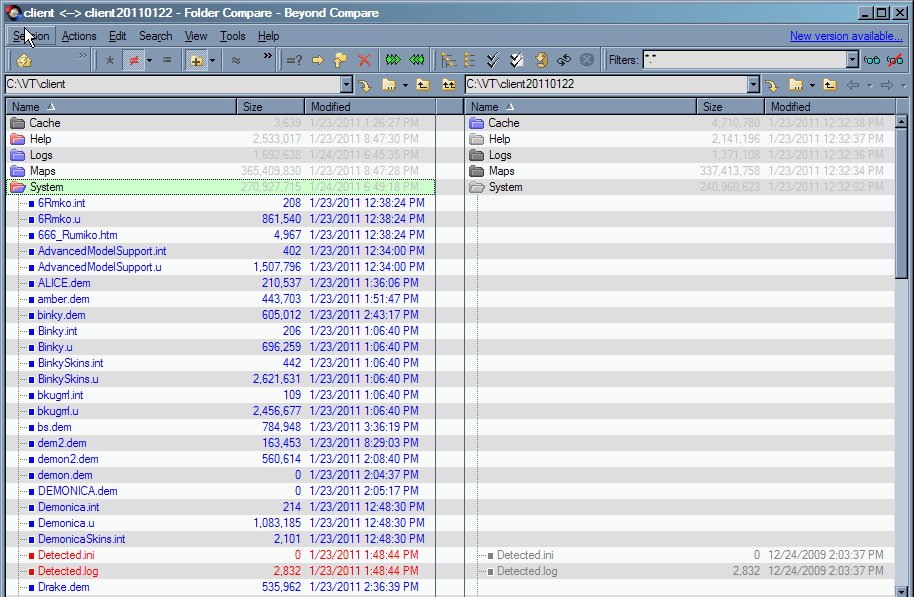
Task: Click the go arrow after the client20110122 path
Action: click(772, 86)
